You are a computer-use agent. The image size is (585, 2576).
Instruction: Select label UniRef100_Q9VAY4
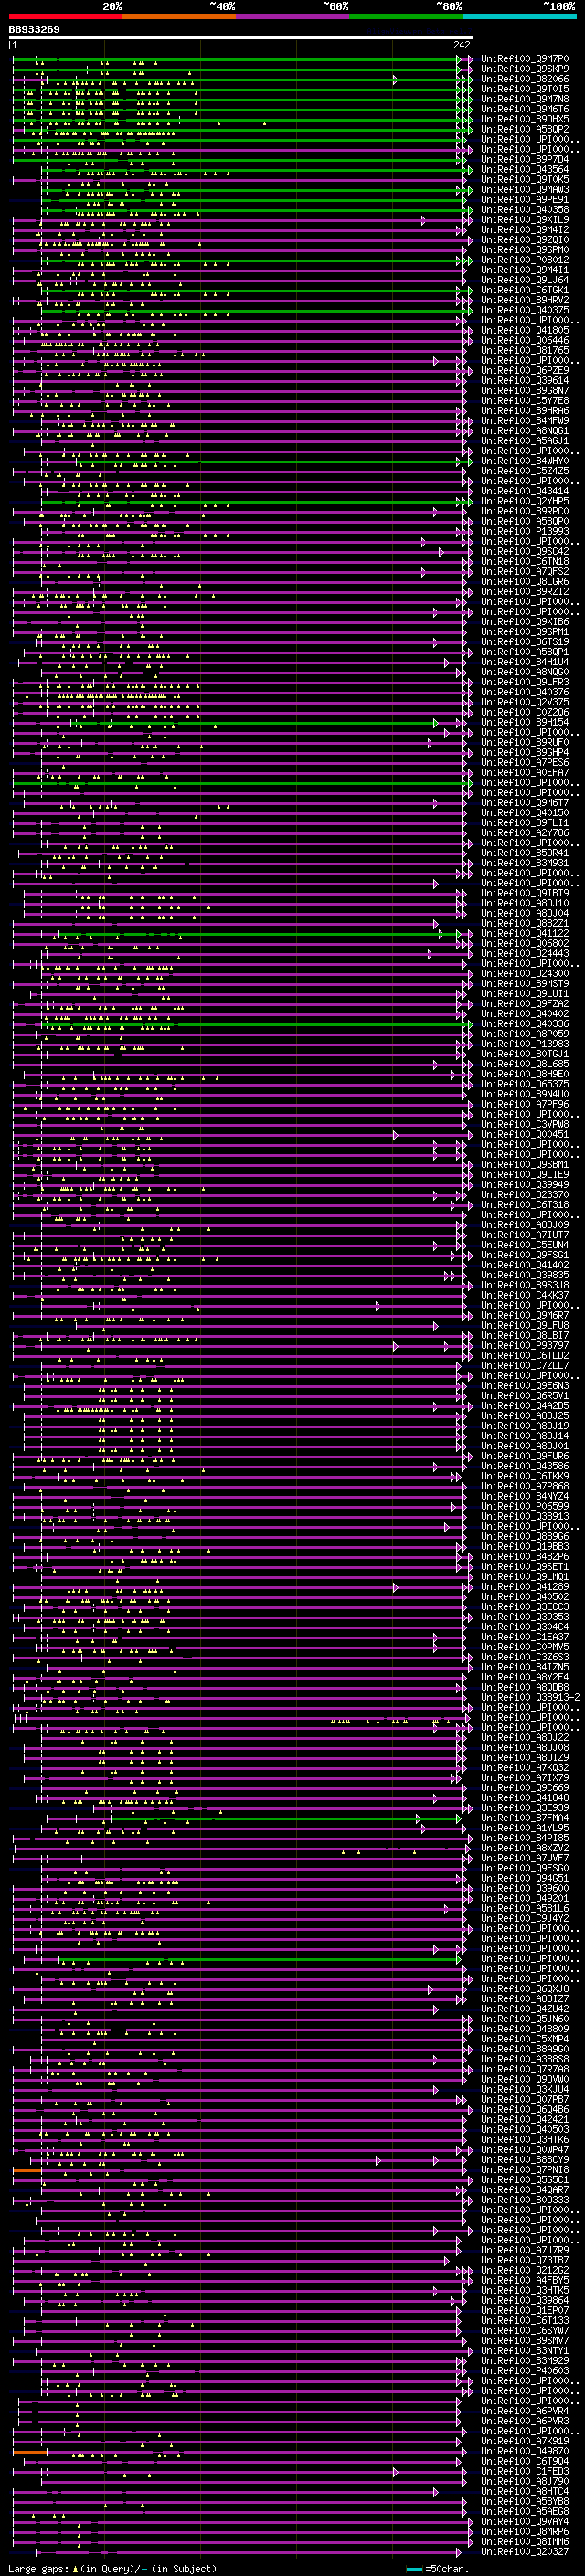(525, 2521)
